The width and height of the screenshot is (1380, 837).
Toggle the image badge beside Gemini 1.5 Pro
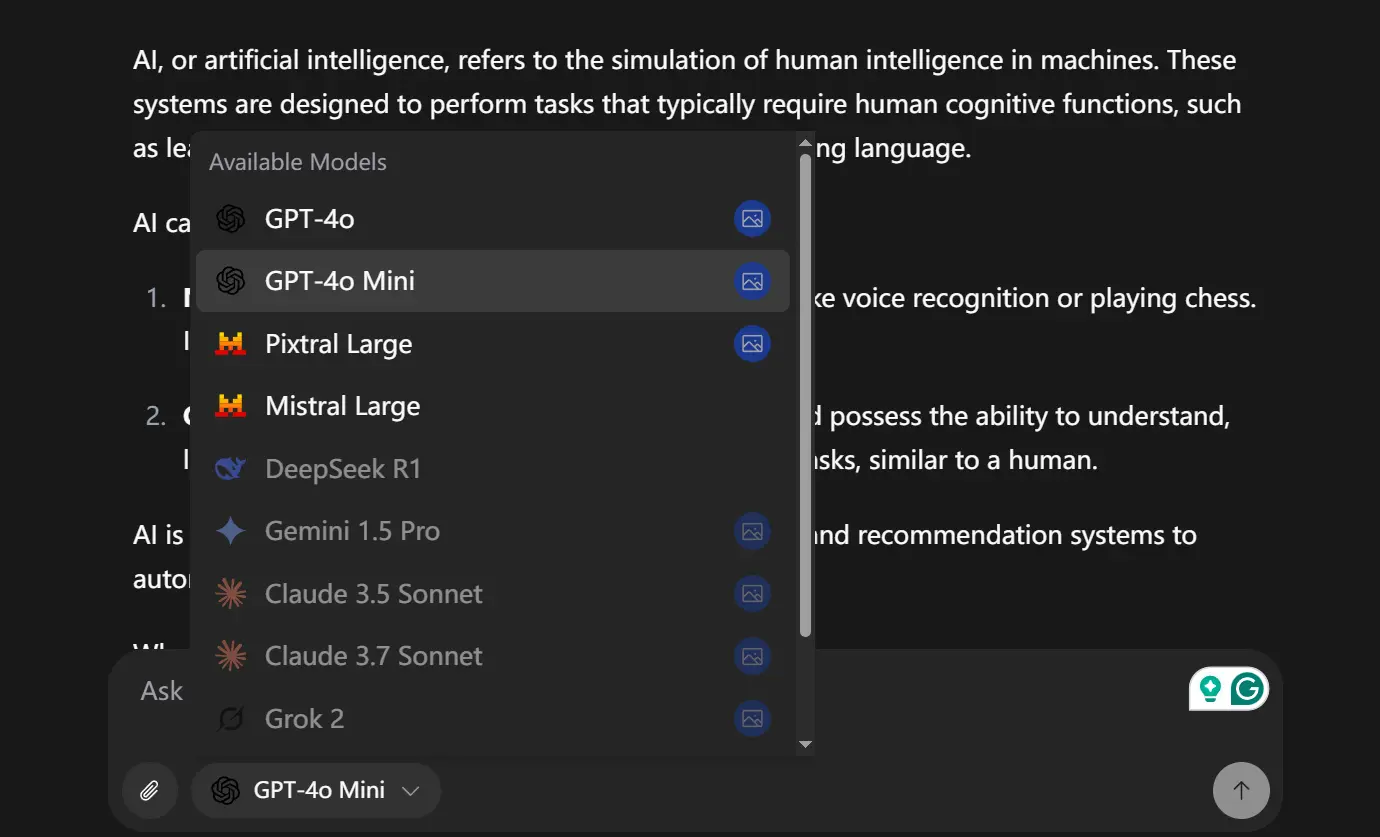752,531
